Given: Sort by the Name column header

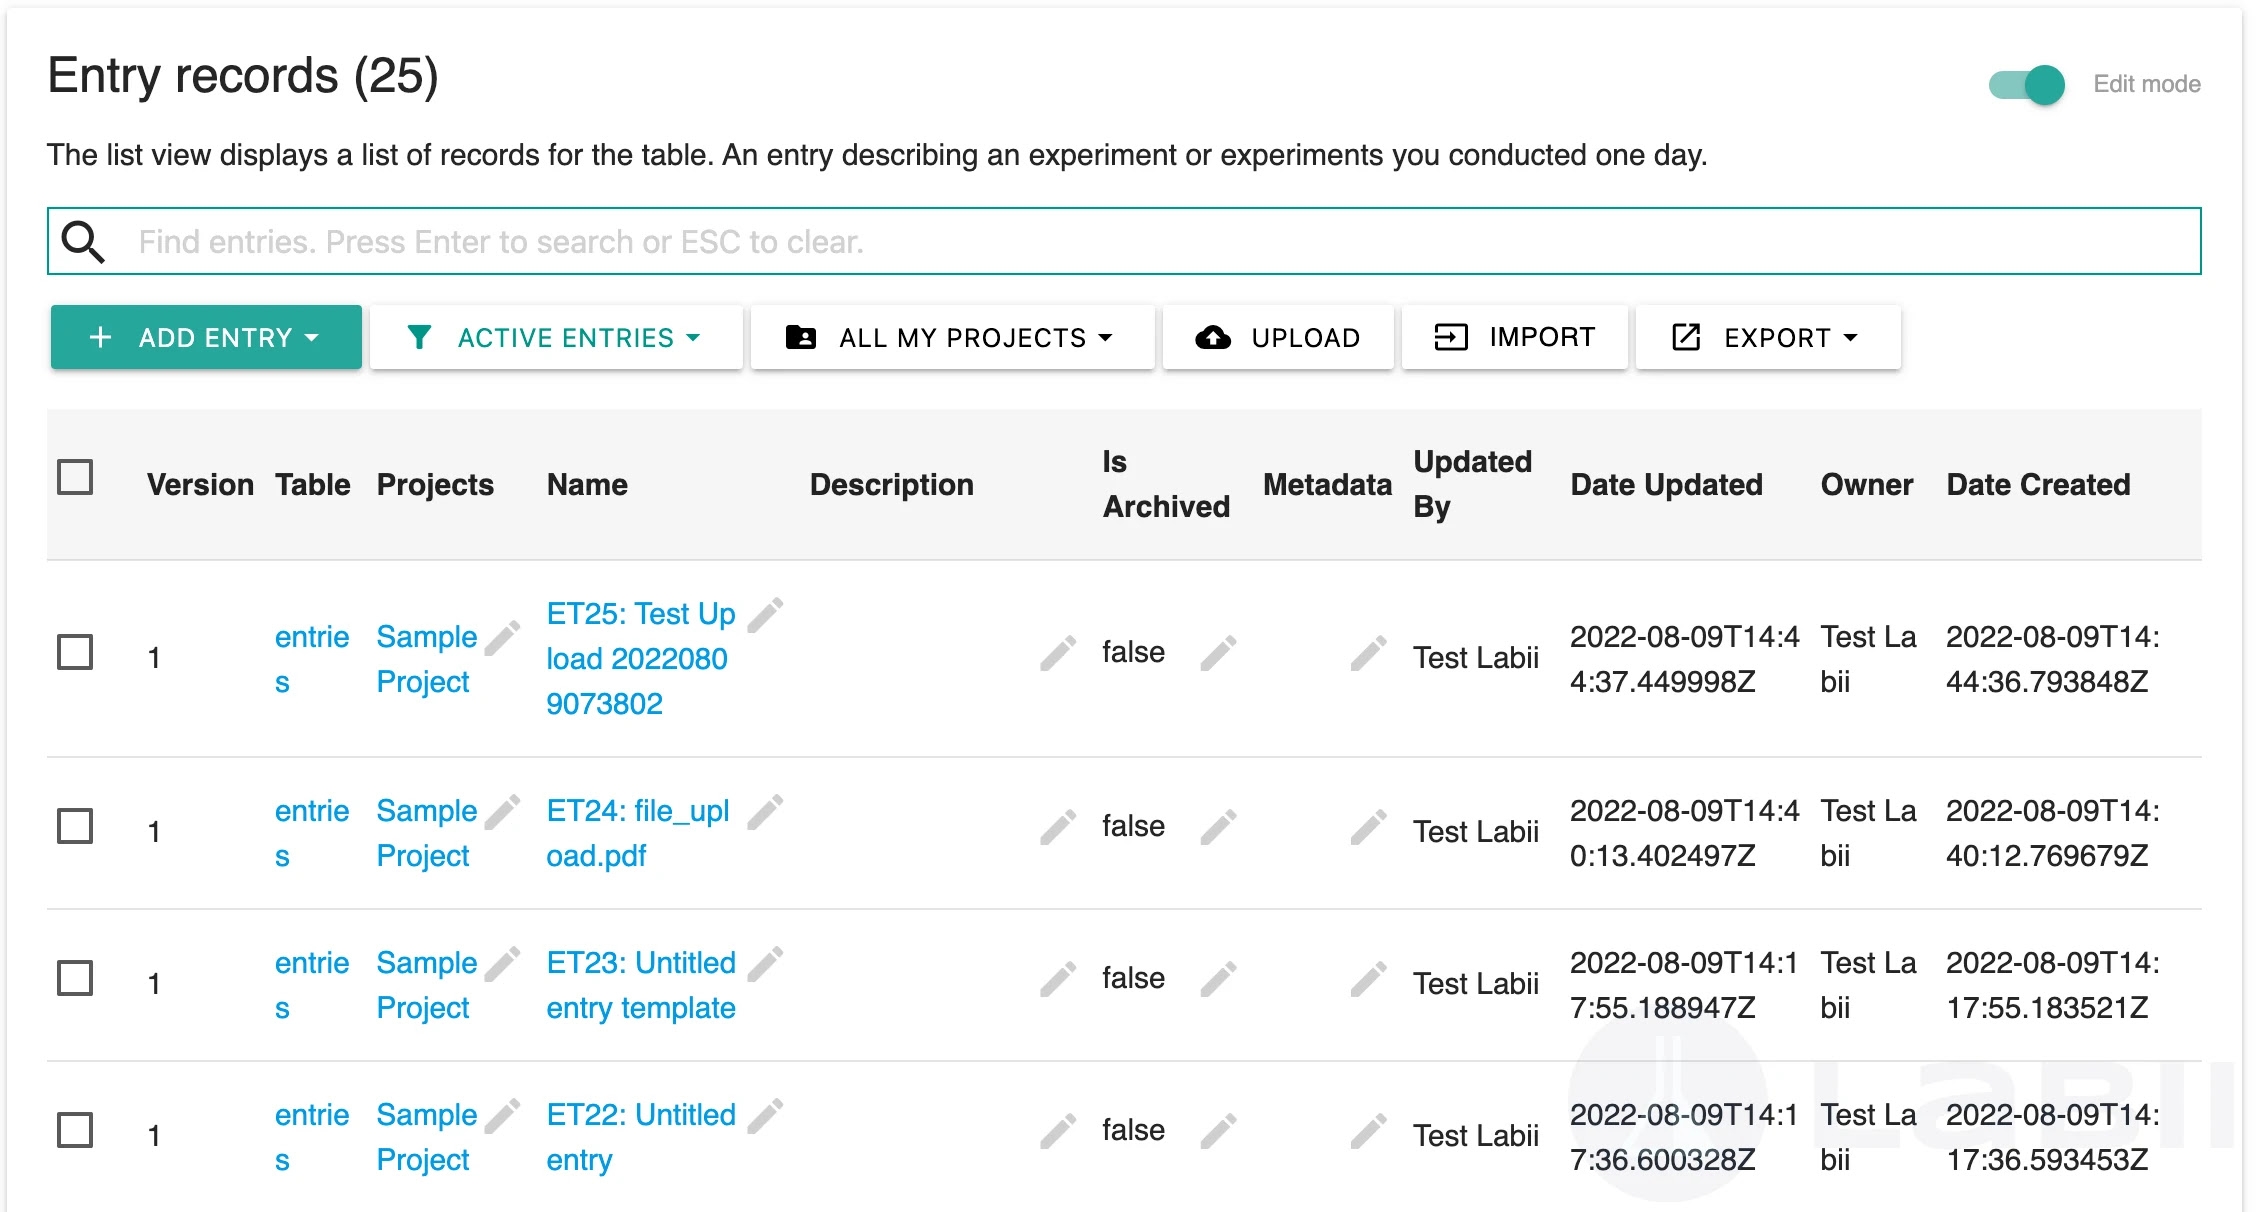Looking at the screenshot, I should (x=587, y=485).
